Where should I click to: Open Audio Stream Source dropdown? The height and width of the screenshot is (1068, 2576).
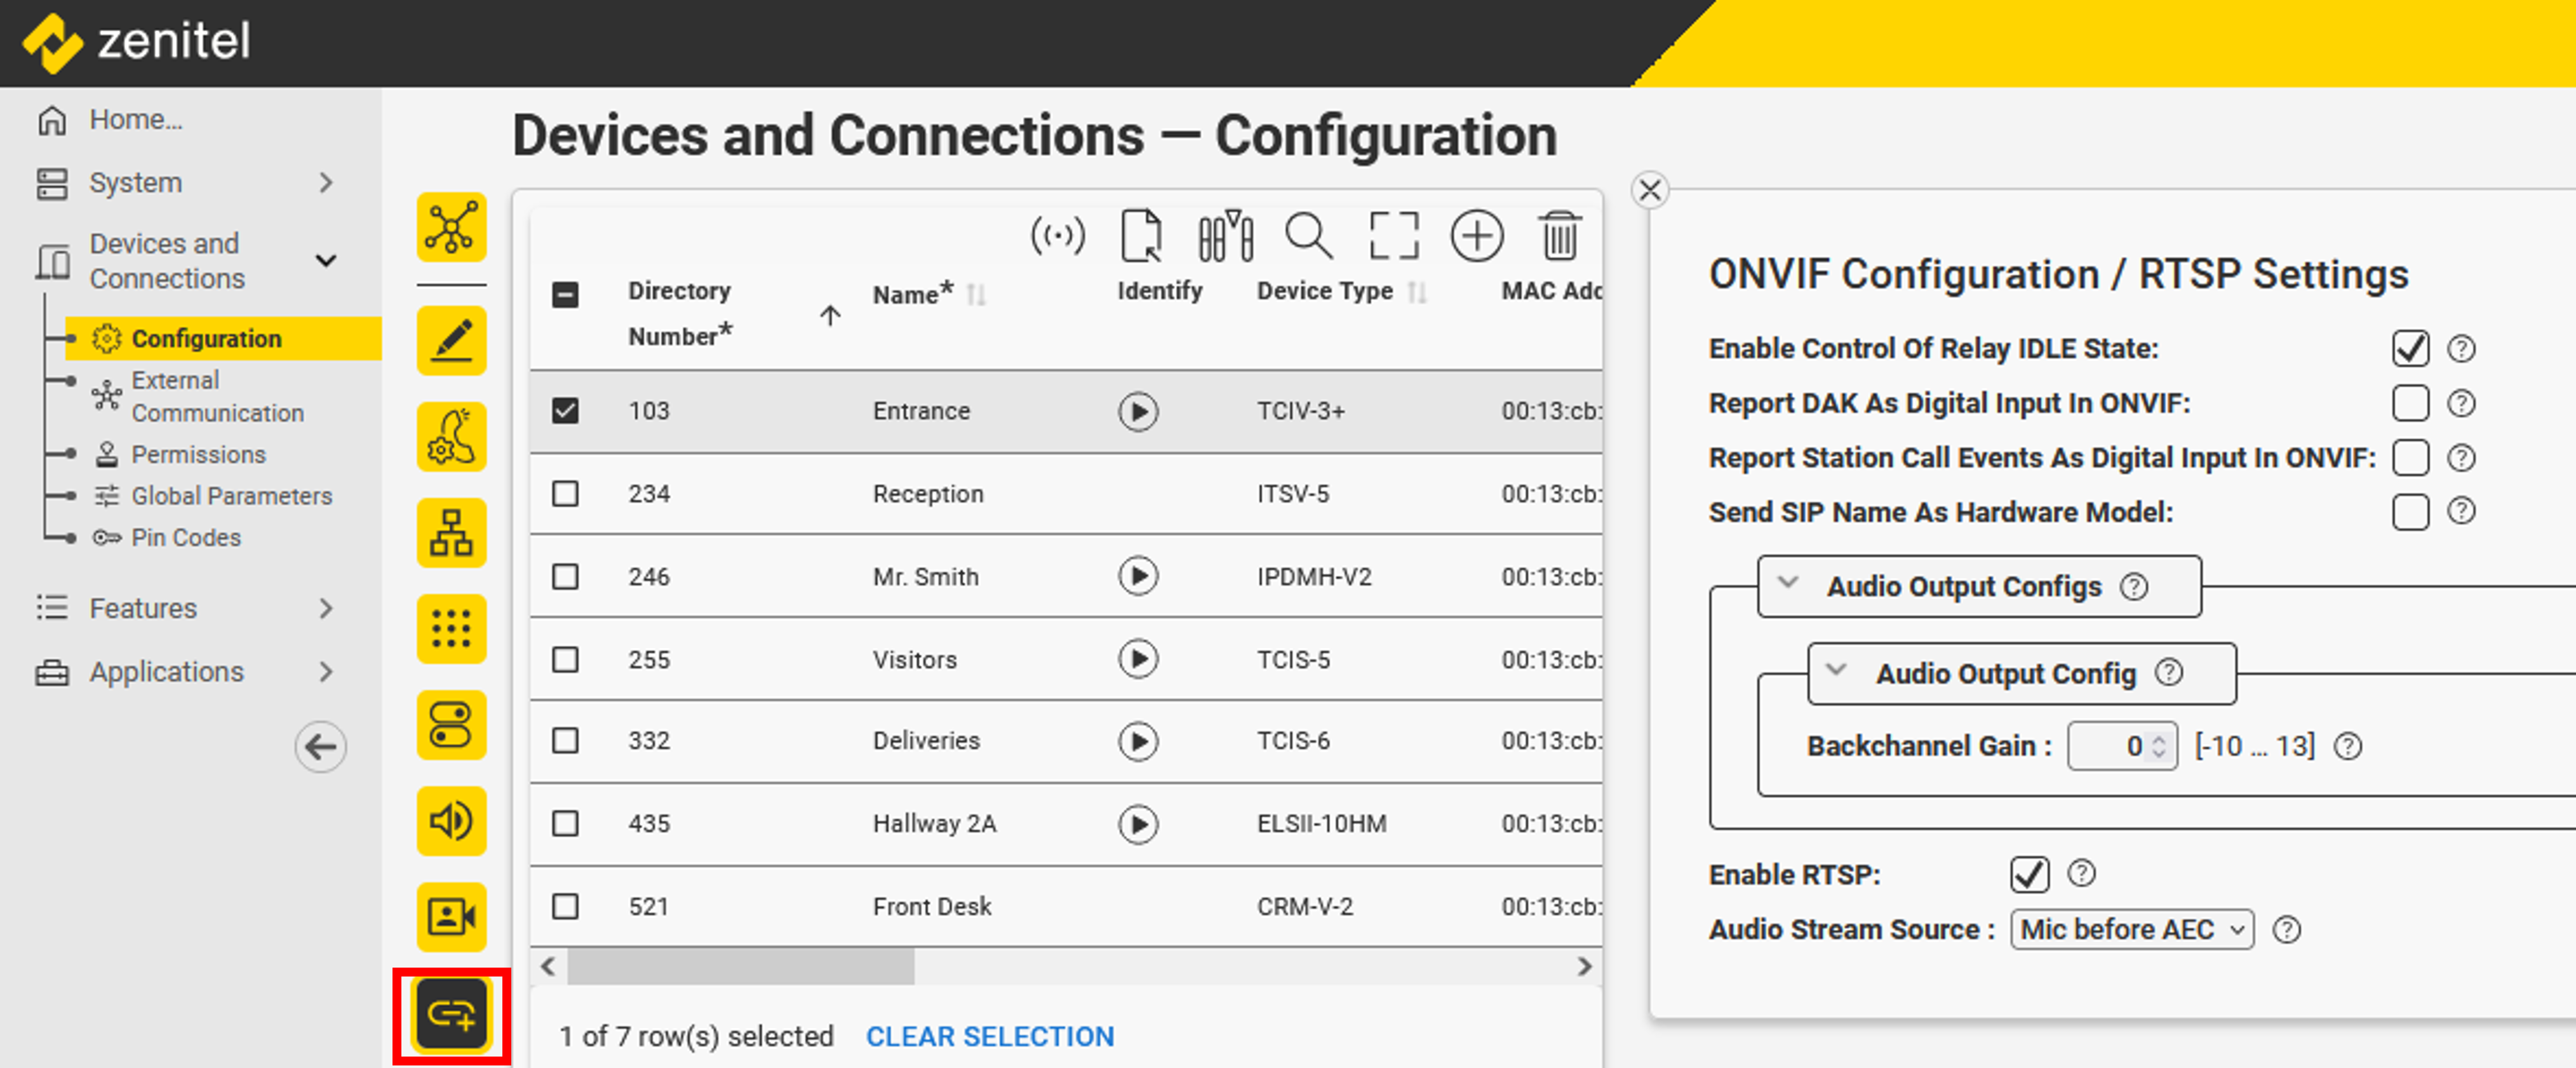coord(2131,929)
